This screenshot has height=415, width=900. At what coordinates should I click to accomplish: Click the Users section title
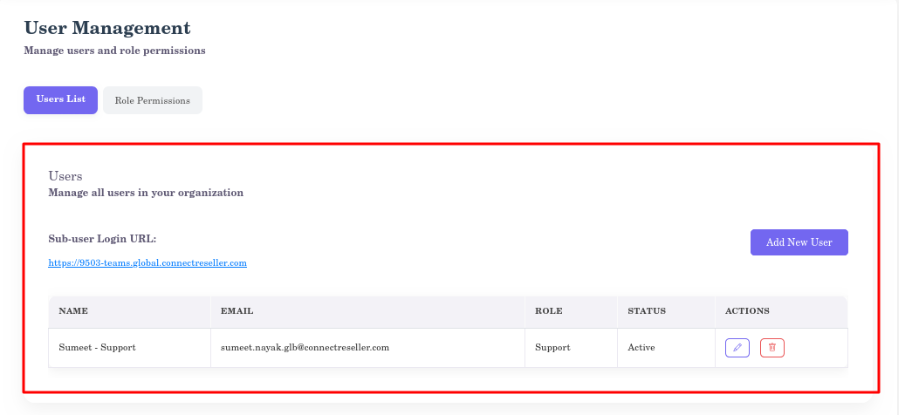click(x=65, y=176)
